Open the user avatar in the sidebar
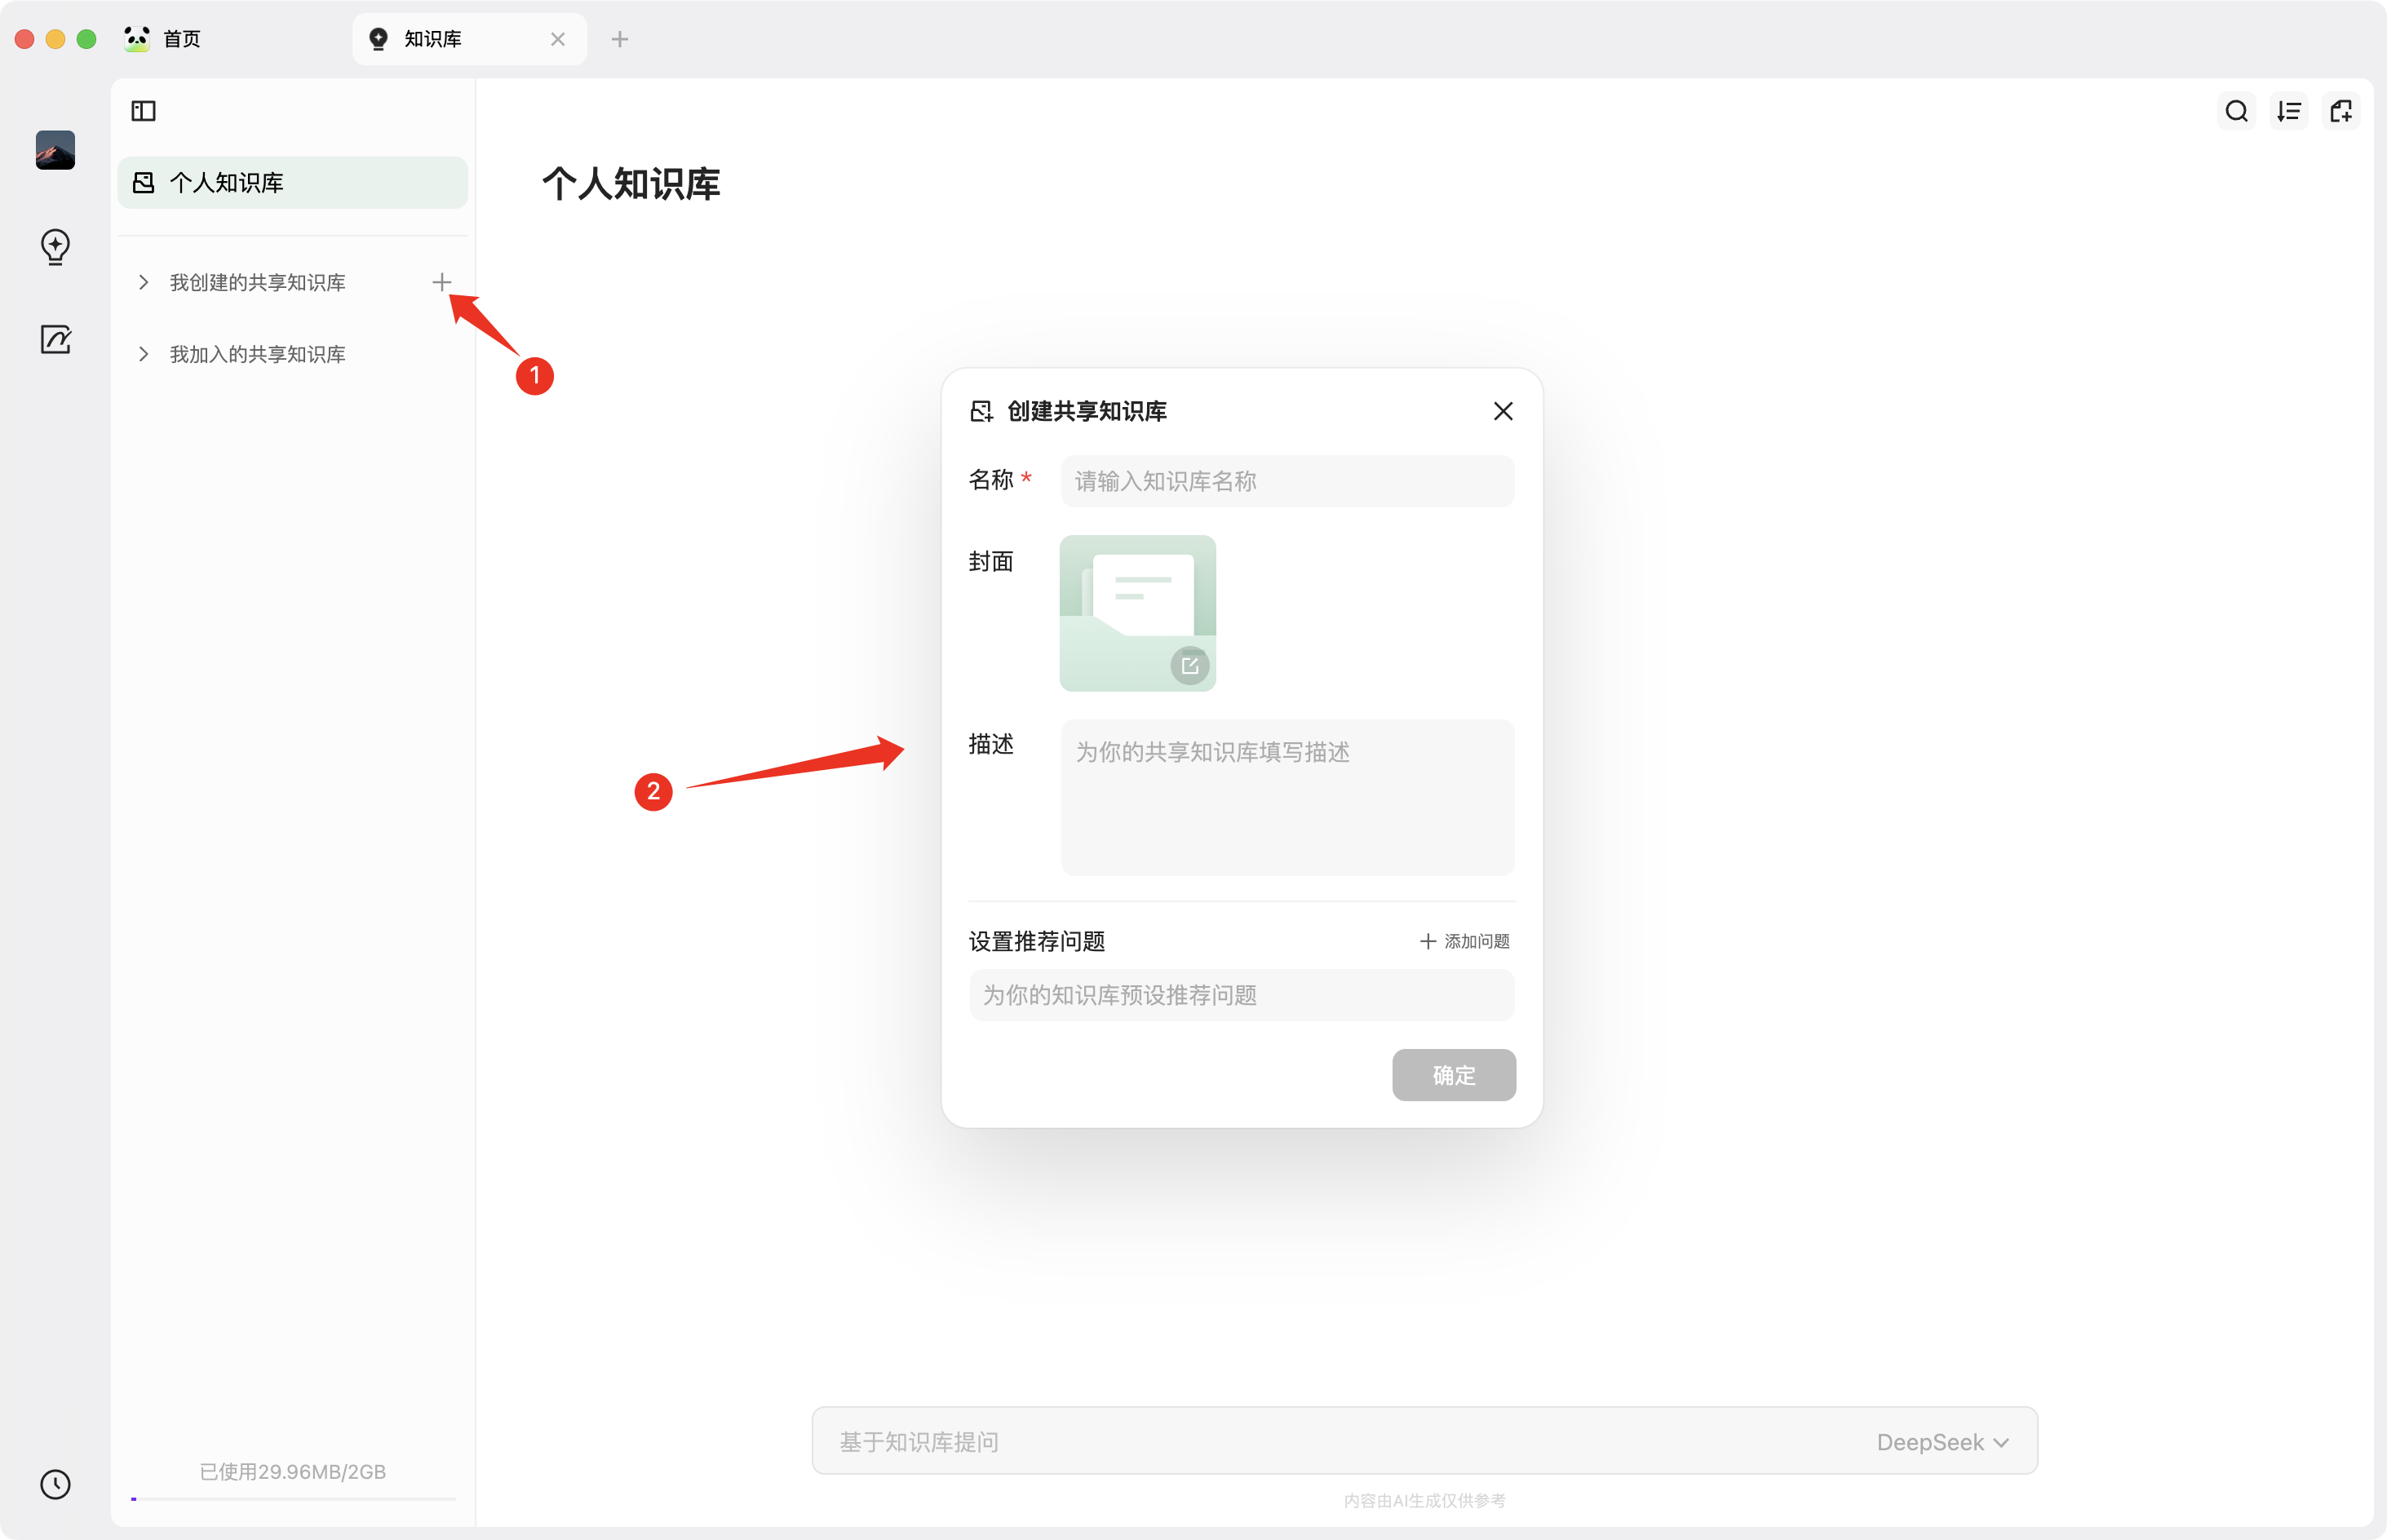 pos(55,150)
